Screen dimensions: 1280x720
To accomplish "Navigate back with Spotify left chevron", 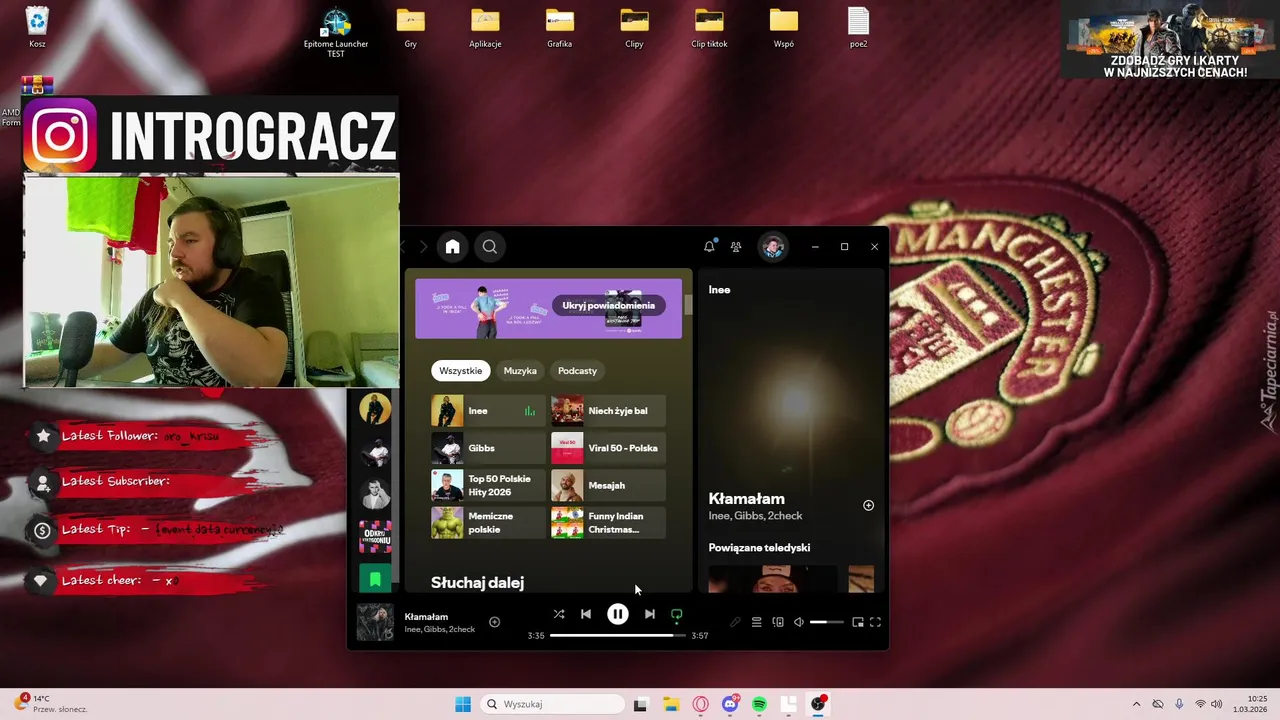I will click(x=404, y=246).
